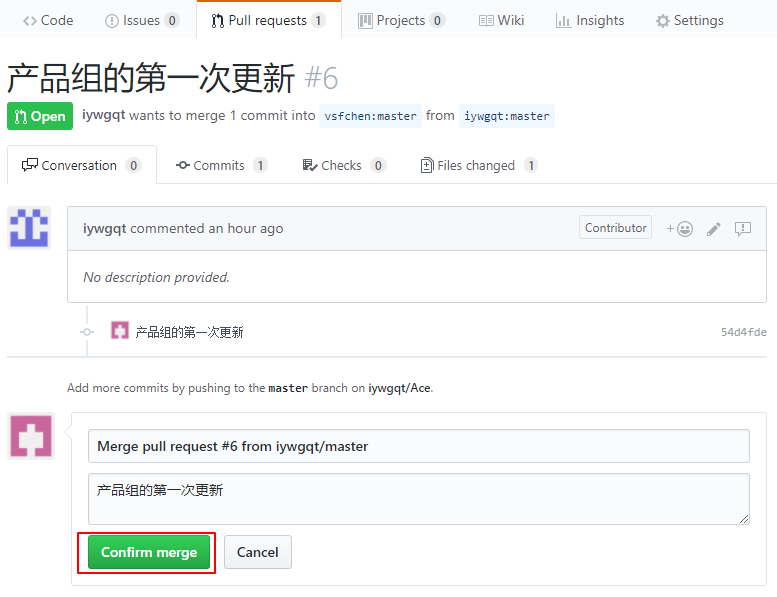Click iywgqt's blue avatar beside the comment

pyautogui.click(x=29, y=228)
